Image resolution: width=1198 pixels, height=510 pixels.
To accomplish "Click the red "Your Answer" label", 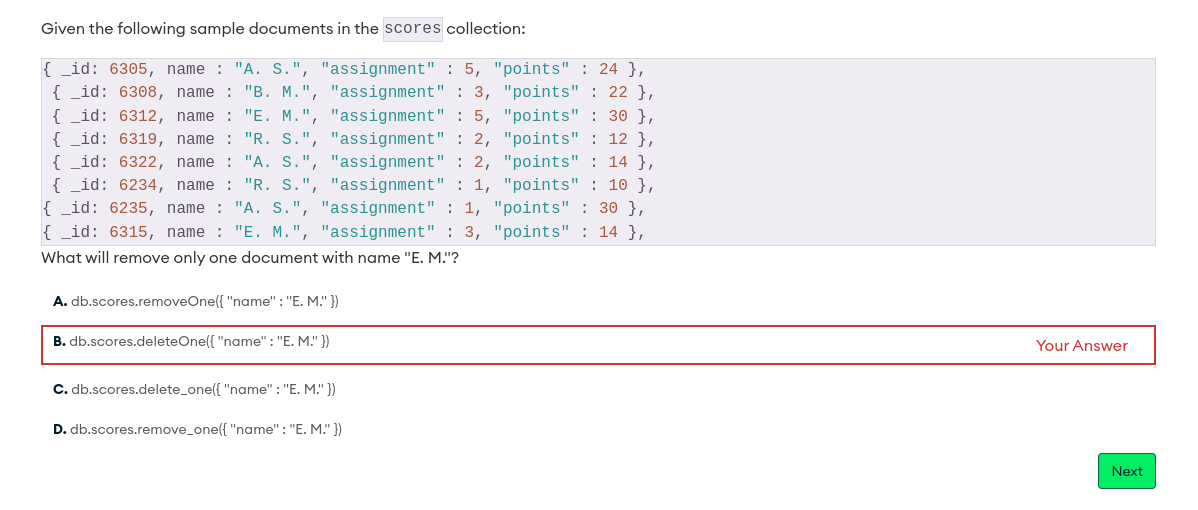I will point(1081,346).
